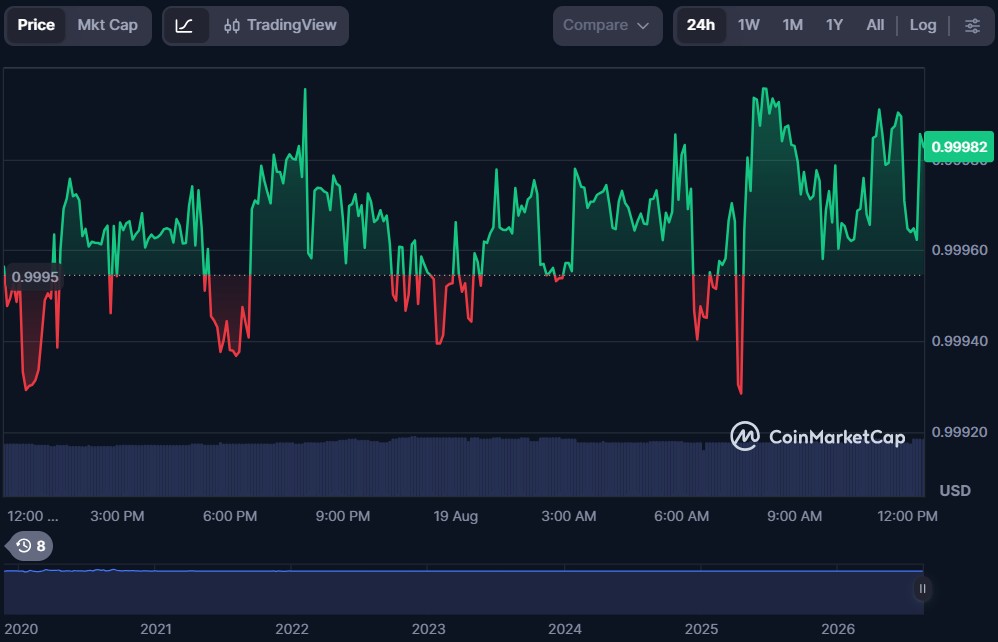The width and height of the screenshot is (998, 642).
Task: Click the history events badge showing 8
Action: click(31, 546)
